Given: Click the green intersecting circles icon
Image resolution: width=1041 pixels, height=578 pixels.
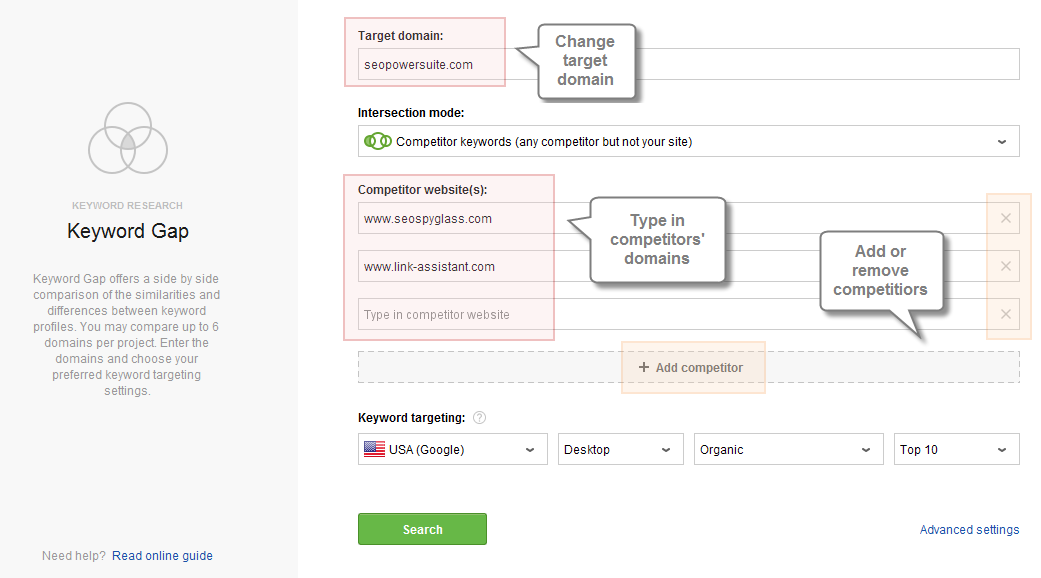Looking at the screenshot, I should [378, 141].
